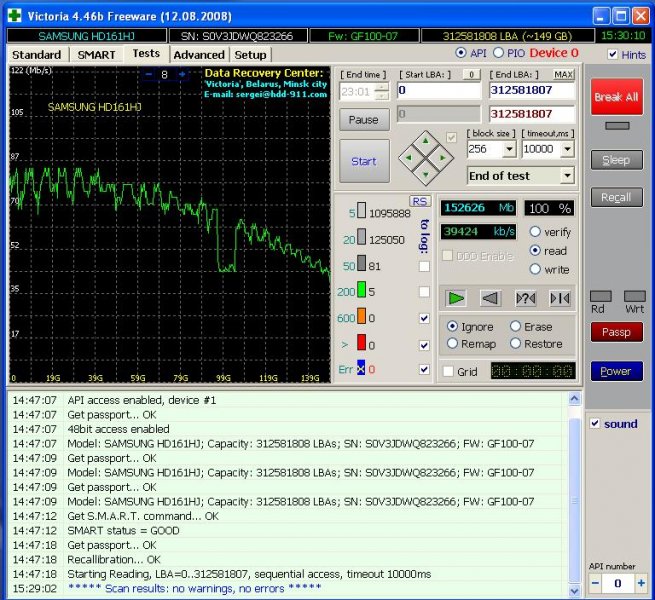Select the random seek scan icon

525,298
